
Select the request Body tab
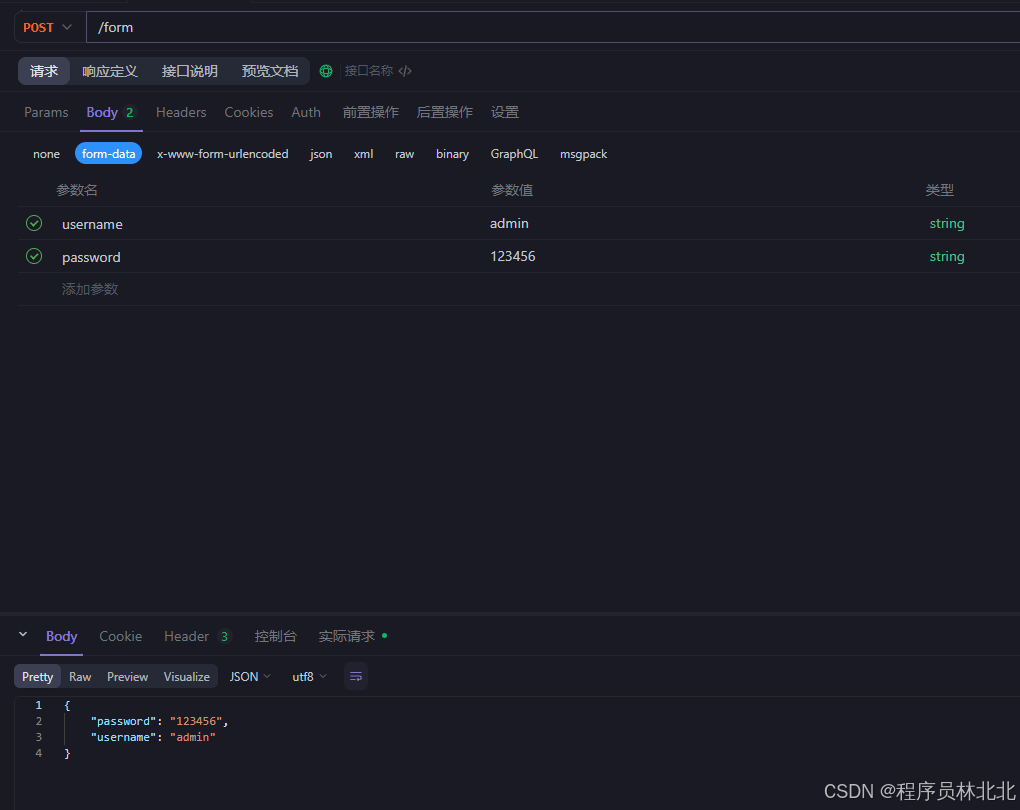111,113
